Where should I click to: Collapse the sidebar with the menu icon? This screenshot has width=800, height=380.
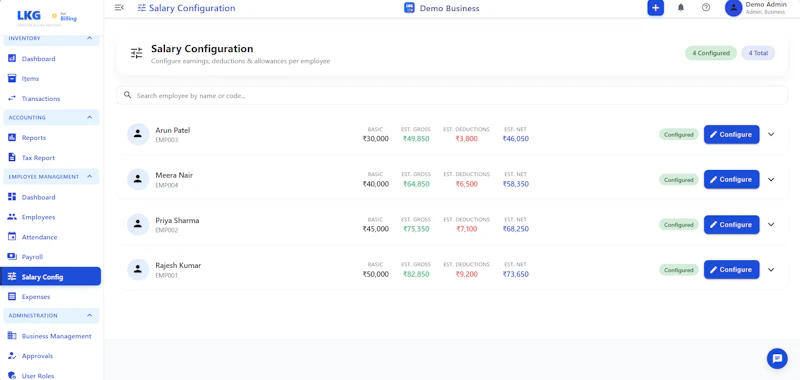[x=119, y=8]
